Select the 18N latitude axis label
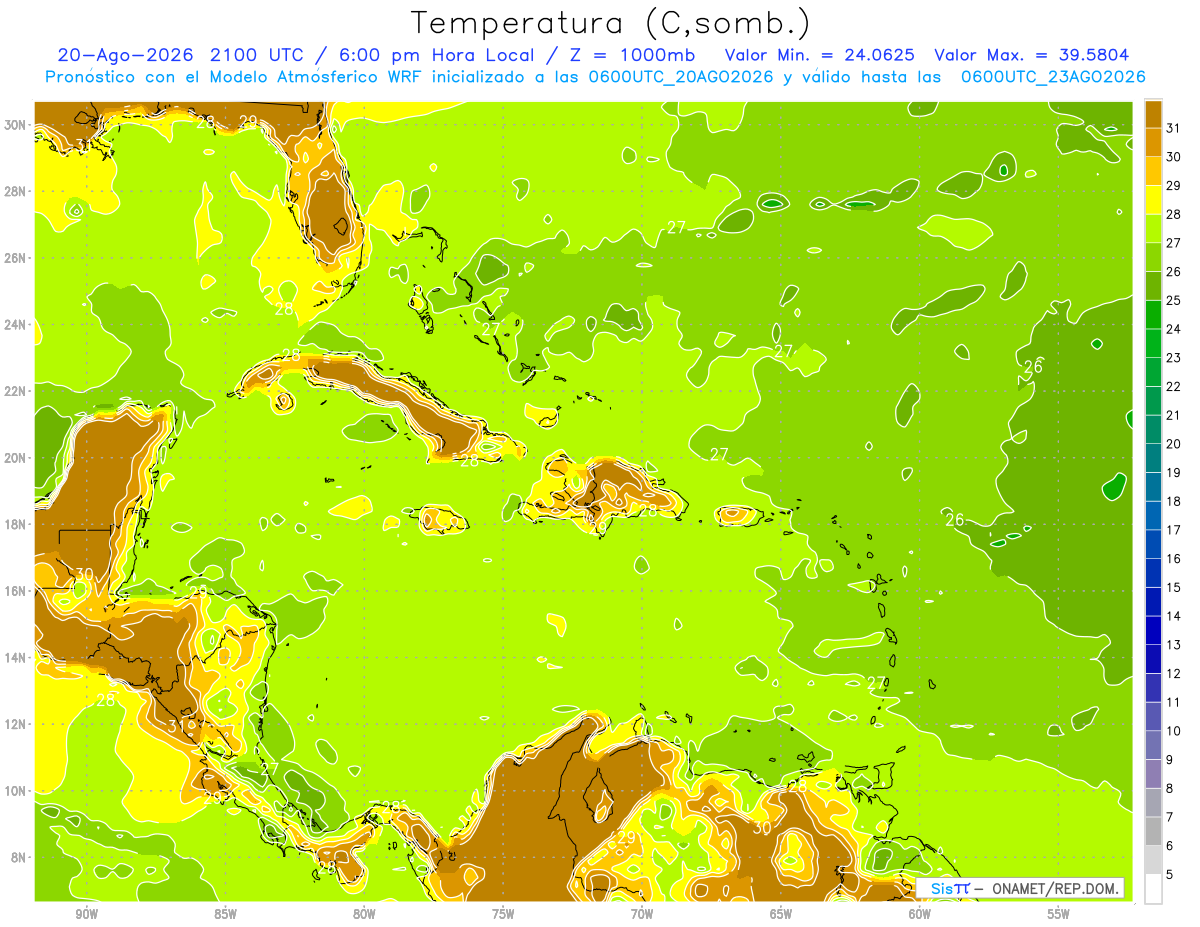The height and width of the screenshot is (927, 1200). 15,524
